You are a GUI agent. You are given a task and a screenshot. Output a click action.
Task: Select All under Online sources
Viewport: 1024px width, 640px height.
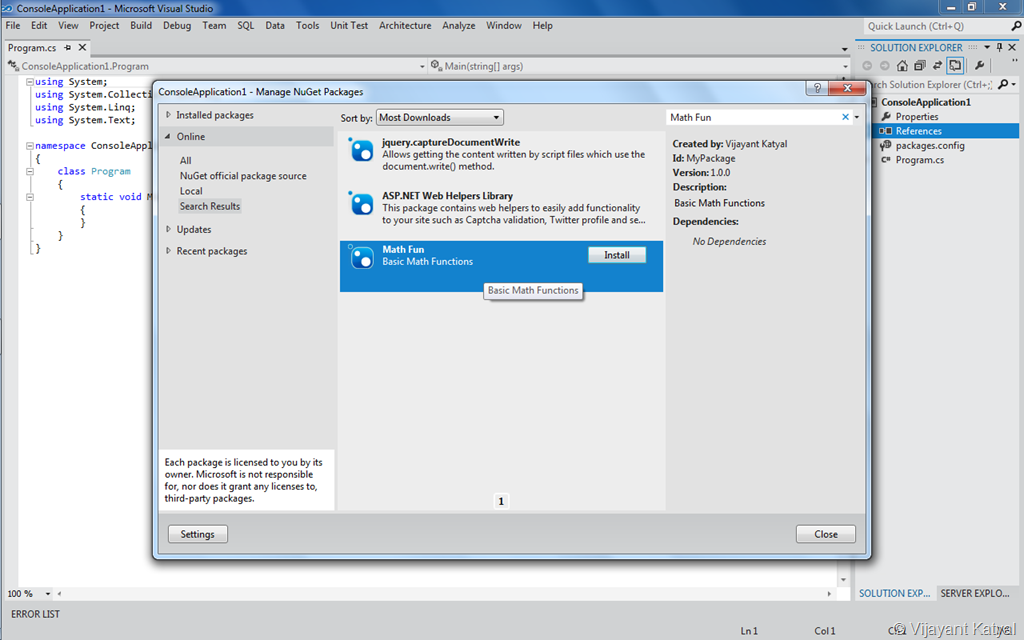[x=185, y=160]
